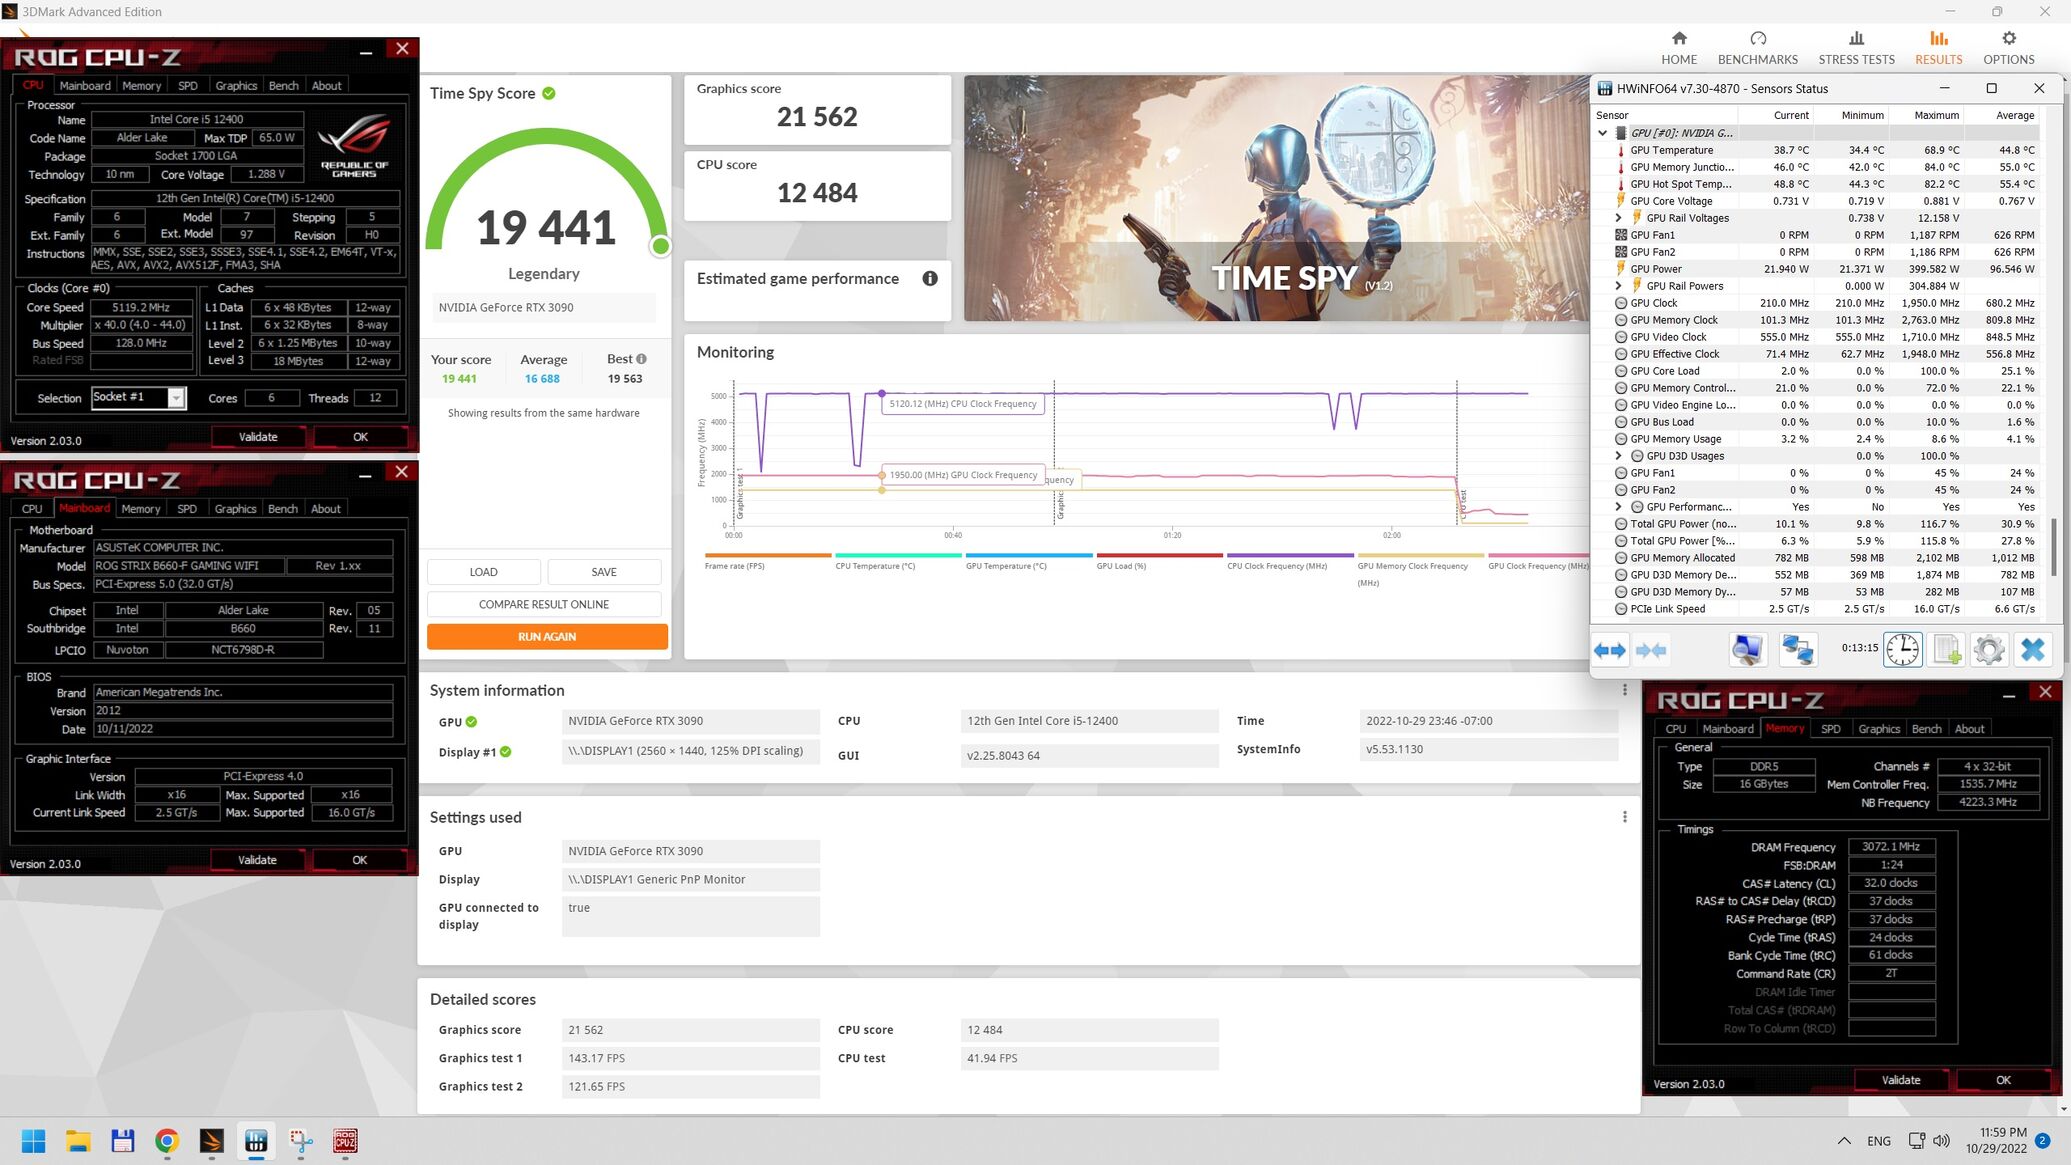Click orange Frame rate (FPS) legend bar

click(x=768, y=555)
